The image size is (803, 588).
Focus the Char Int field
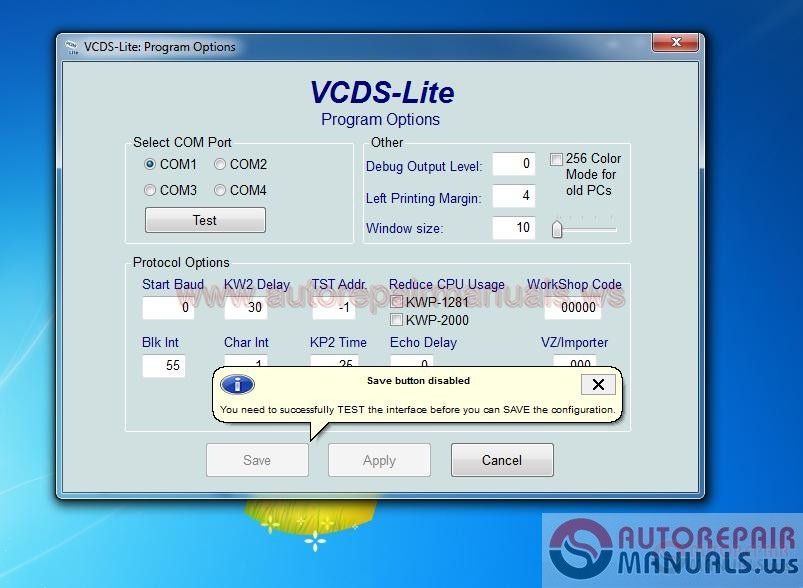click(x=246, y=361)
